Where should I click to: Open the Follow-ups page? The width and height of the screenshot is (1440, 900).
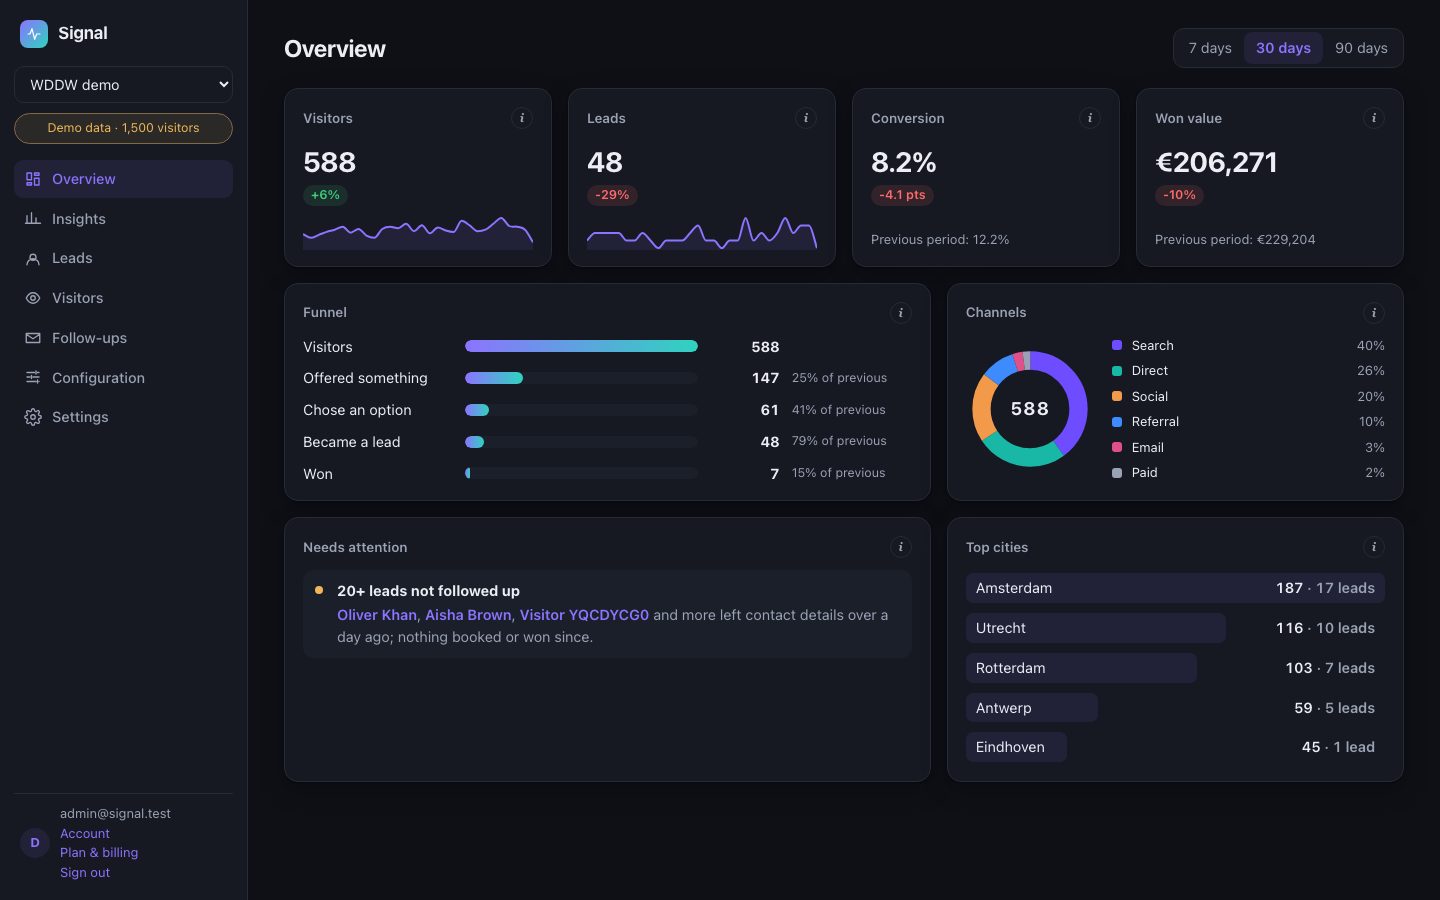point(123,338)
